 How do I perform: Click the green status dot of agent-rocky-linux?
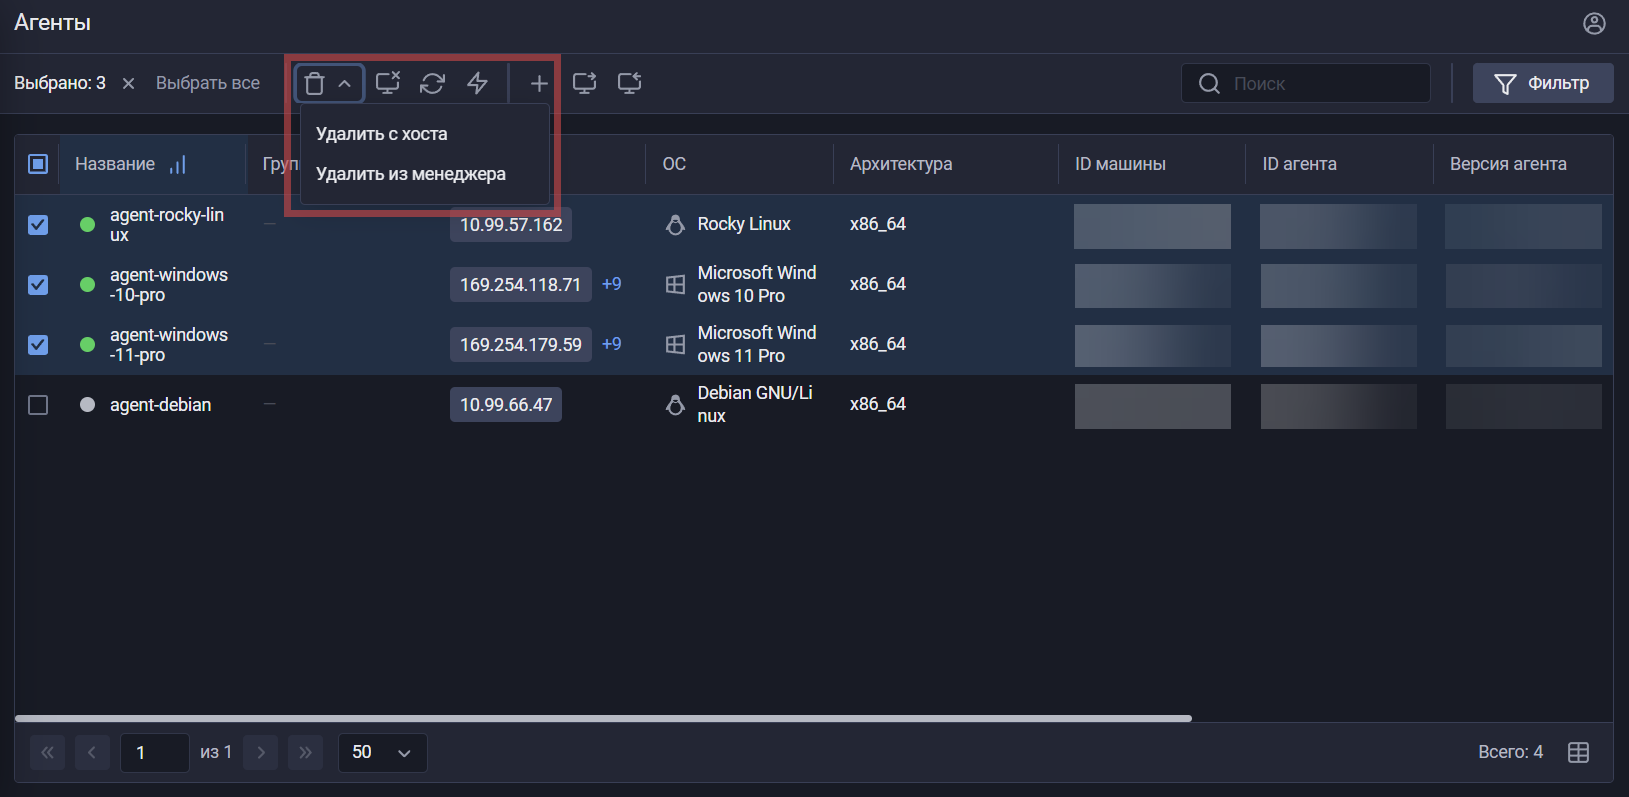click(x=87, y=225)
